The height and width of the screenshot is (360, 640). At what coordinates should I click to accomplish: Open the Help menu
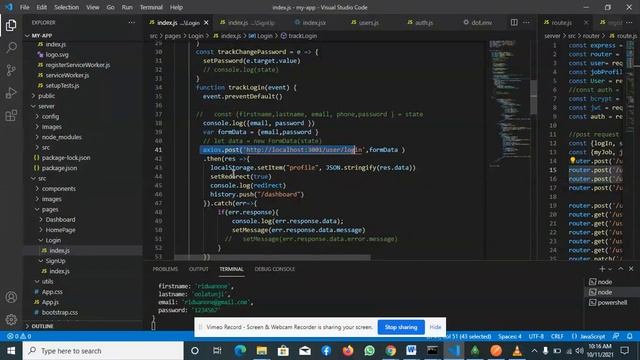(x=176, y=7)
